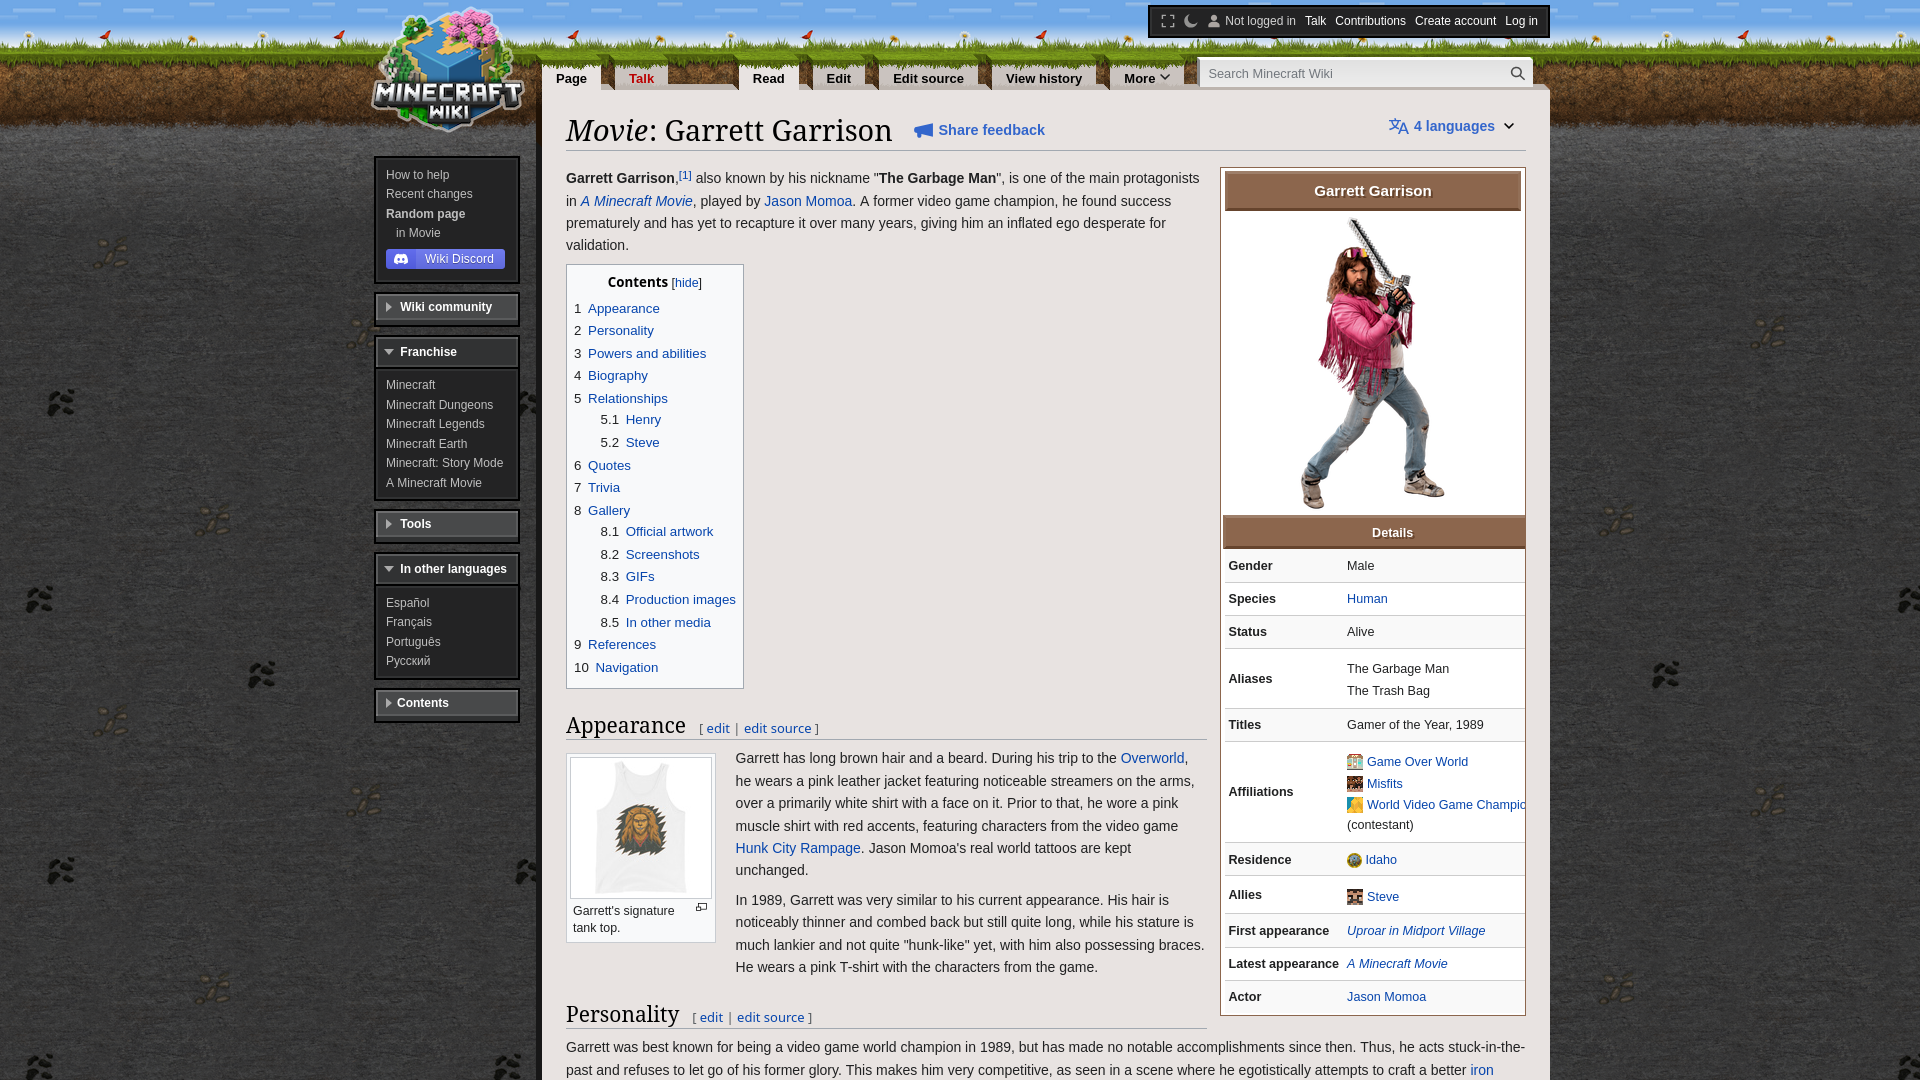Click the Minecraft Wiki logo
1920x1080 pixels.
tap(448, 70)
